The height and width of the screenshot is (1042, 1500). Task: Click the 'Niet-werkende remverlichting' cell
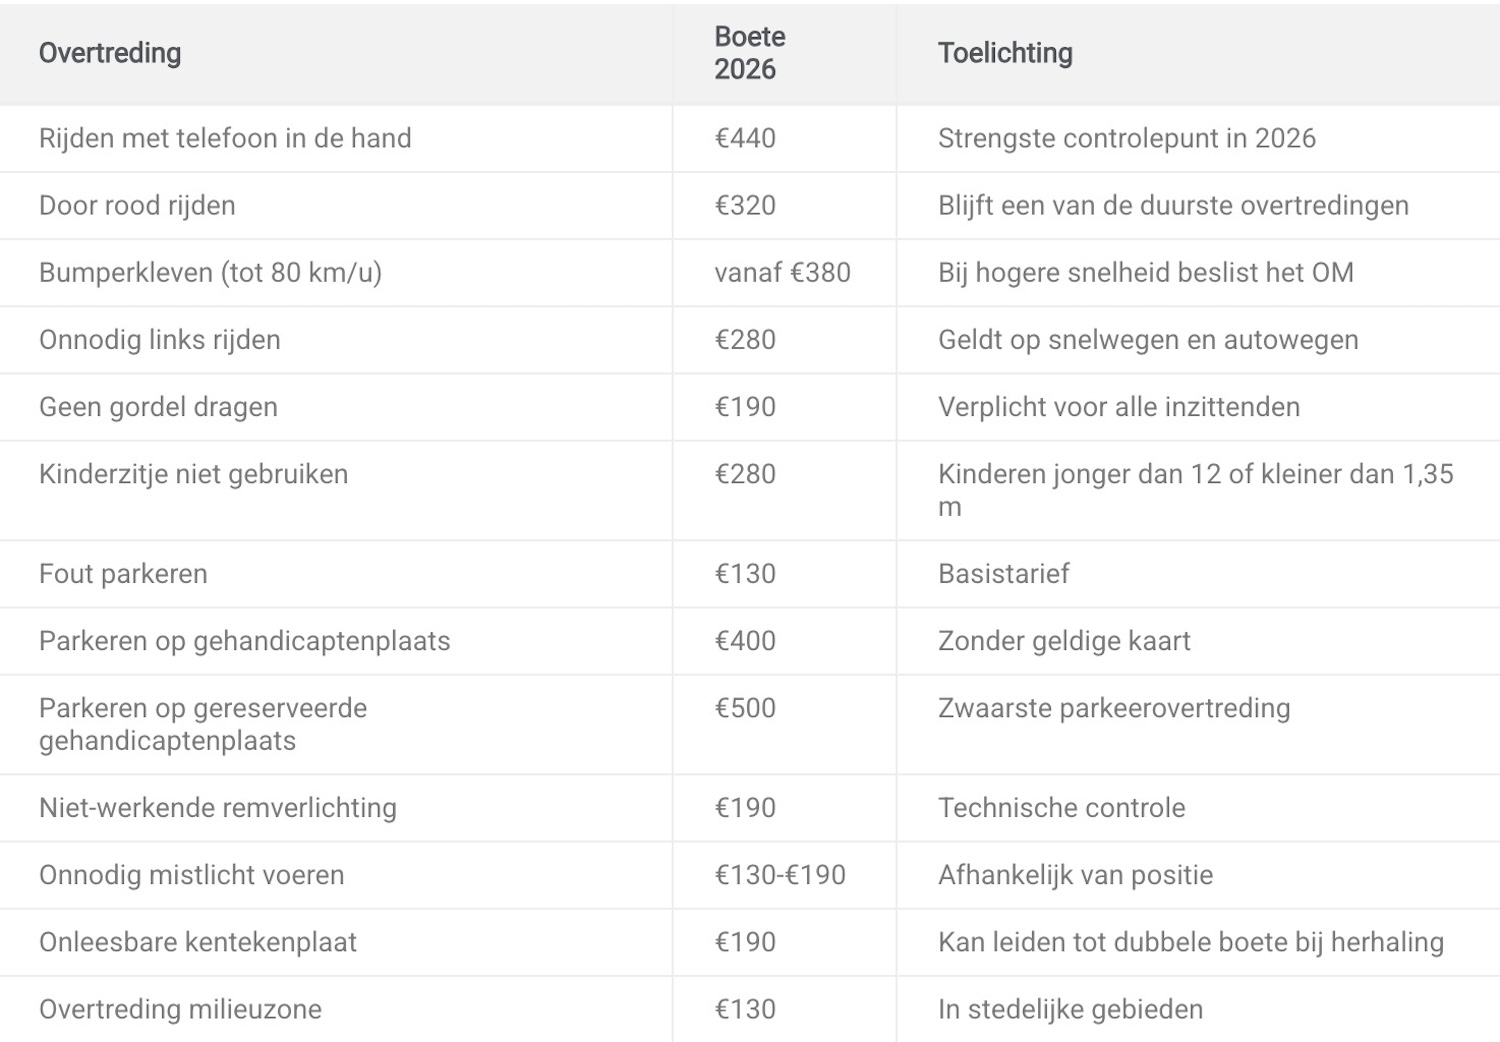point(218,808)
